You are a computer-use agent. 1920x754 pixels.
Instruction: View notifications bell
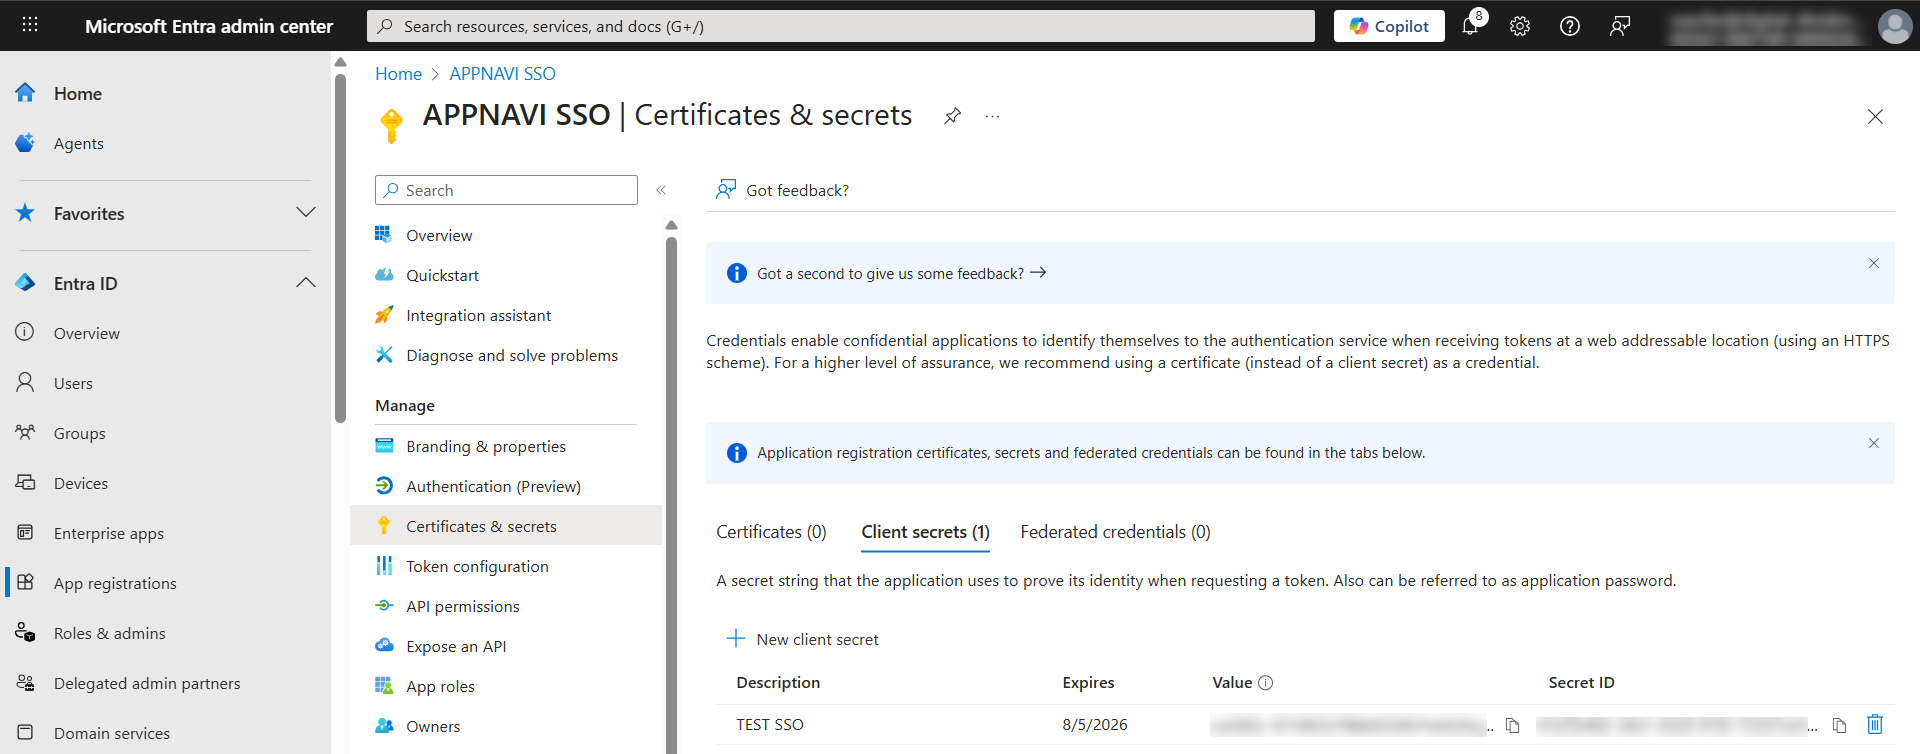(1470, 26)
